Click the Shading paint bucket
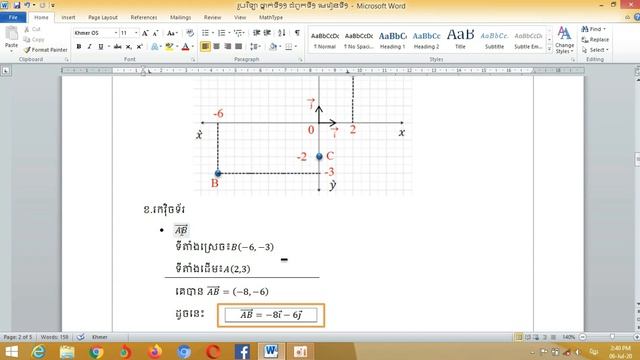Screen dimensions: 640x360 [x=273, y=47]
